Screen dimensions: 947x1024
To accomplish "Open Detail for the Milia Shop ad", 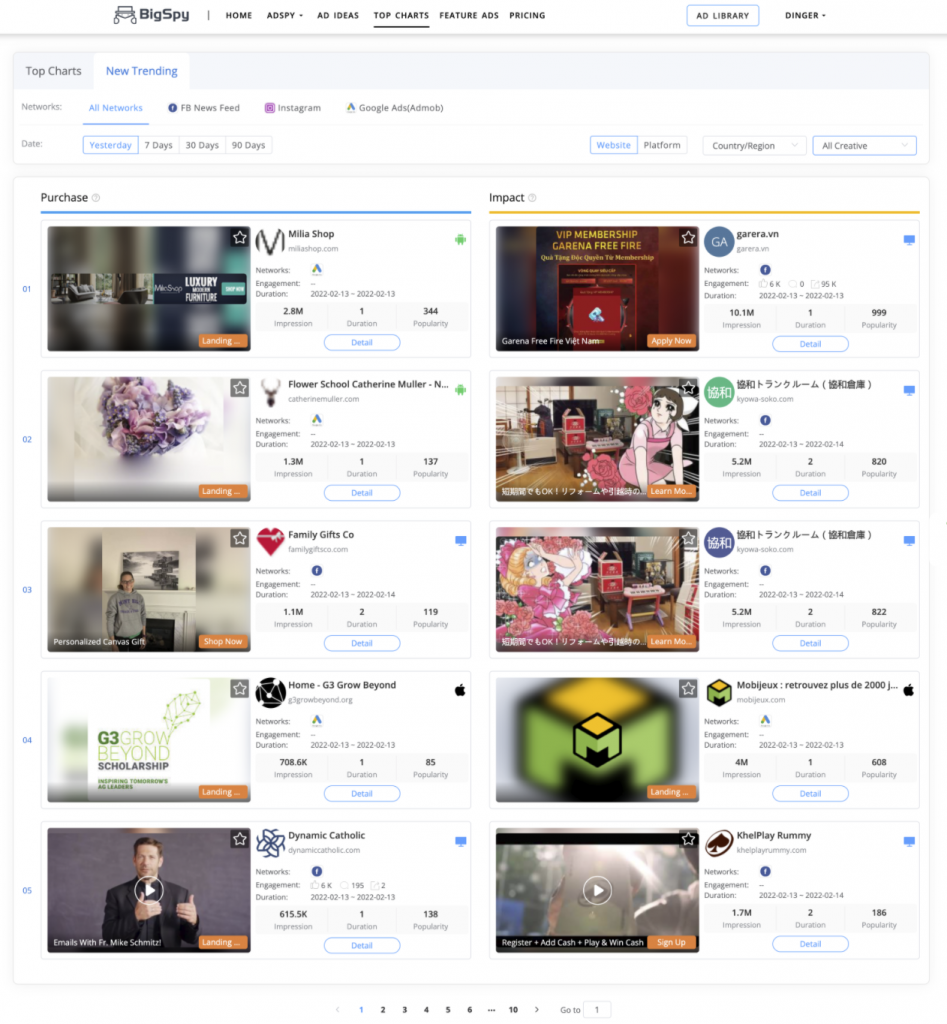I will (362, 342).
